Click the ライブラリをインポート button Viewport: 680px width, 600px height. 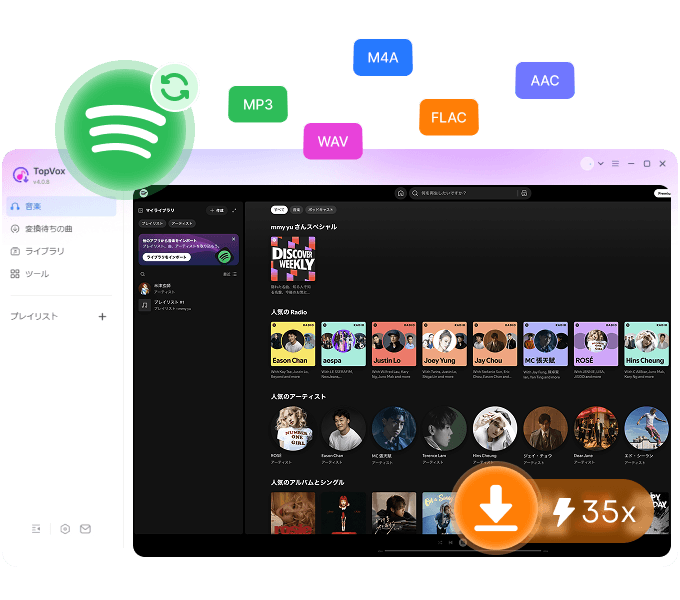[167, 257]
